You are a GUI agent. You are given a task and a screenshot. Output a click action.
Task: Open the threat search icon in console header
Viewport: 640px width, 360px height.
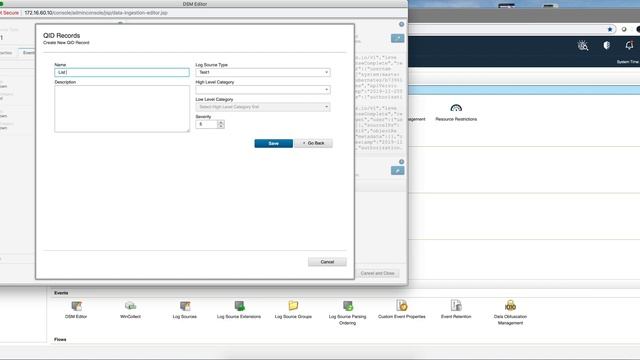[583, 46]
